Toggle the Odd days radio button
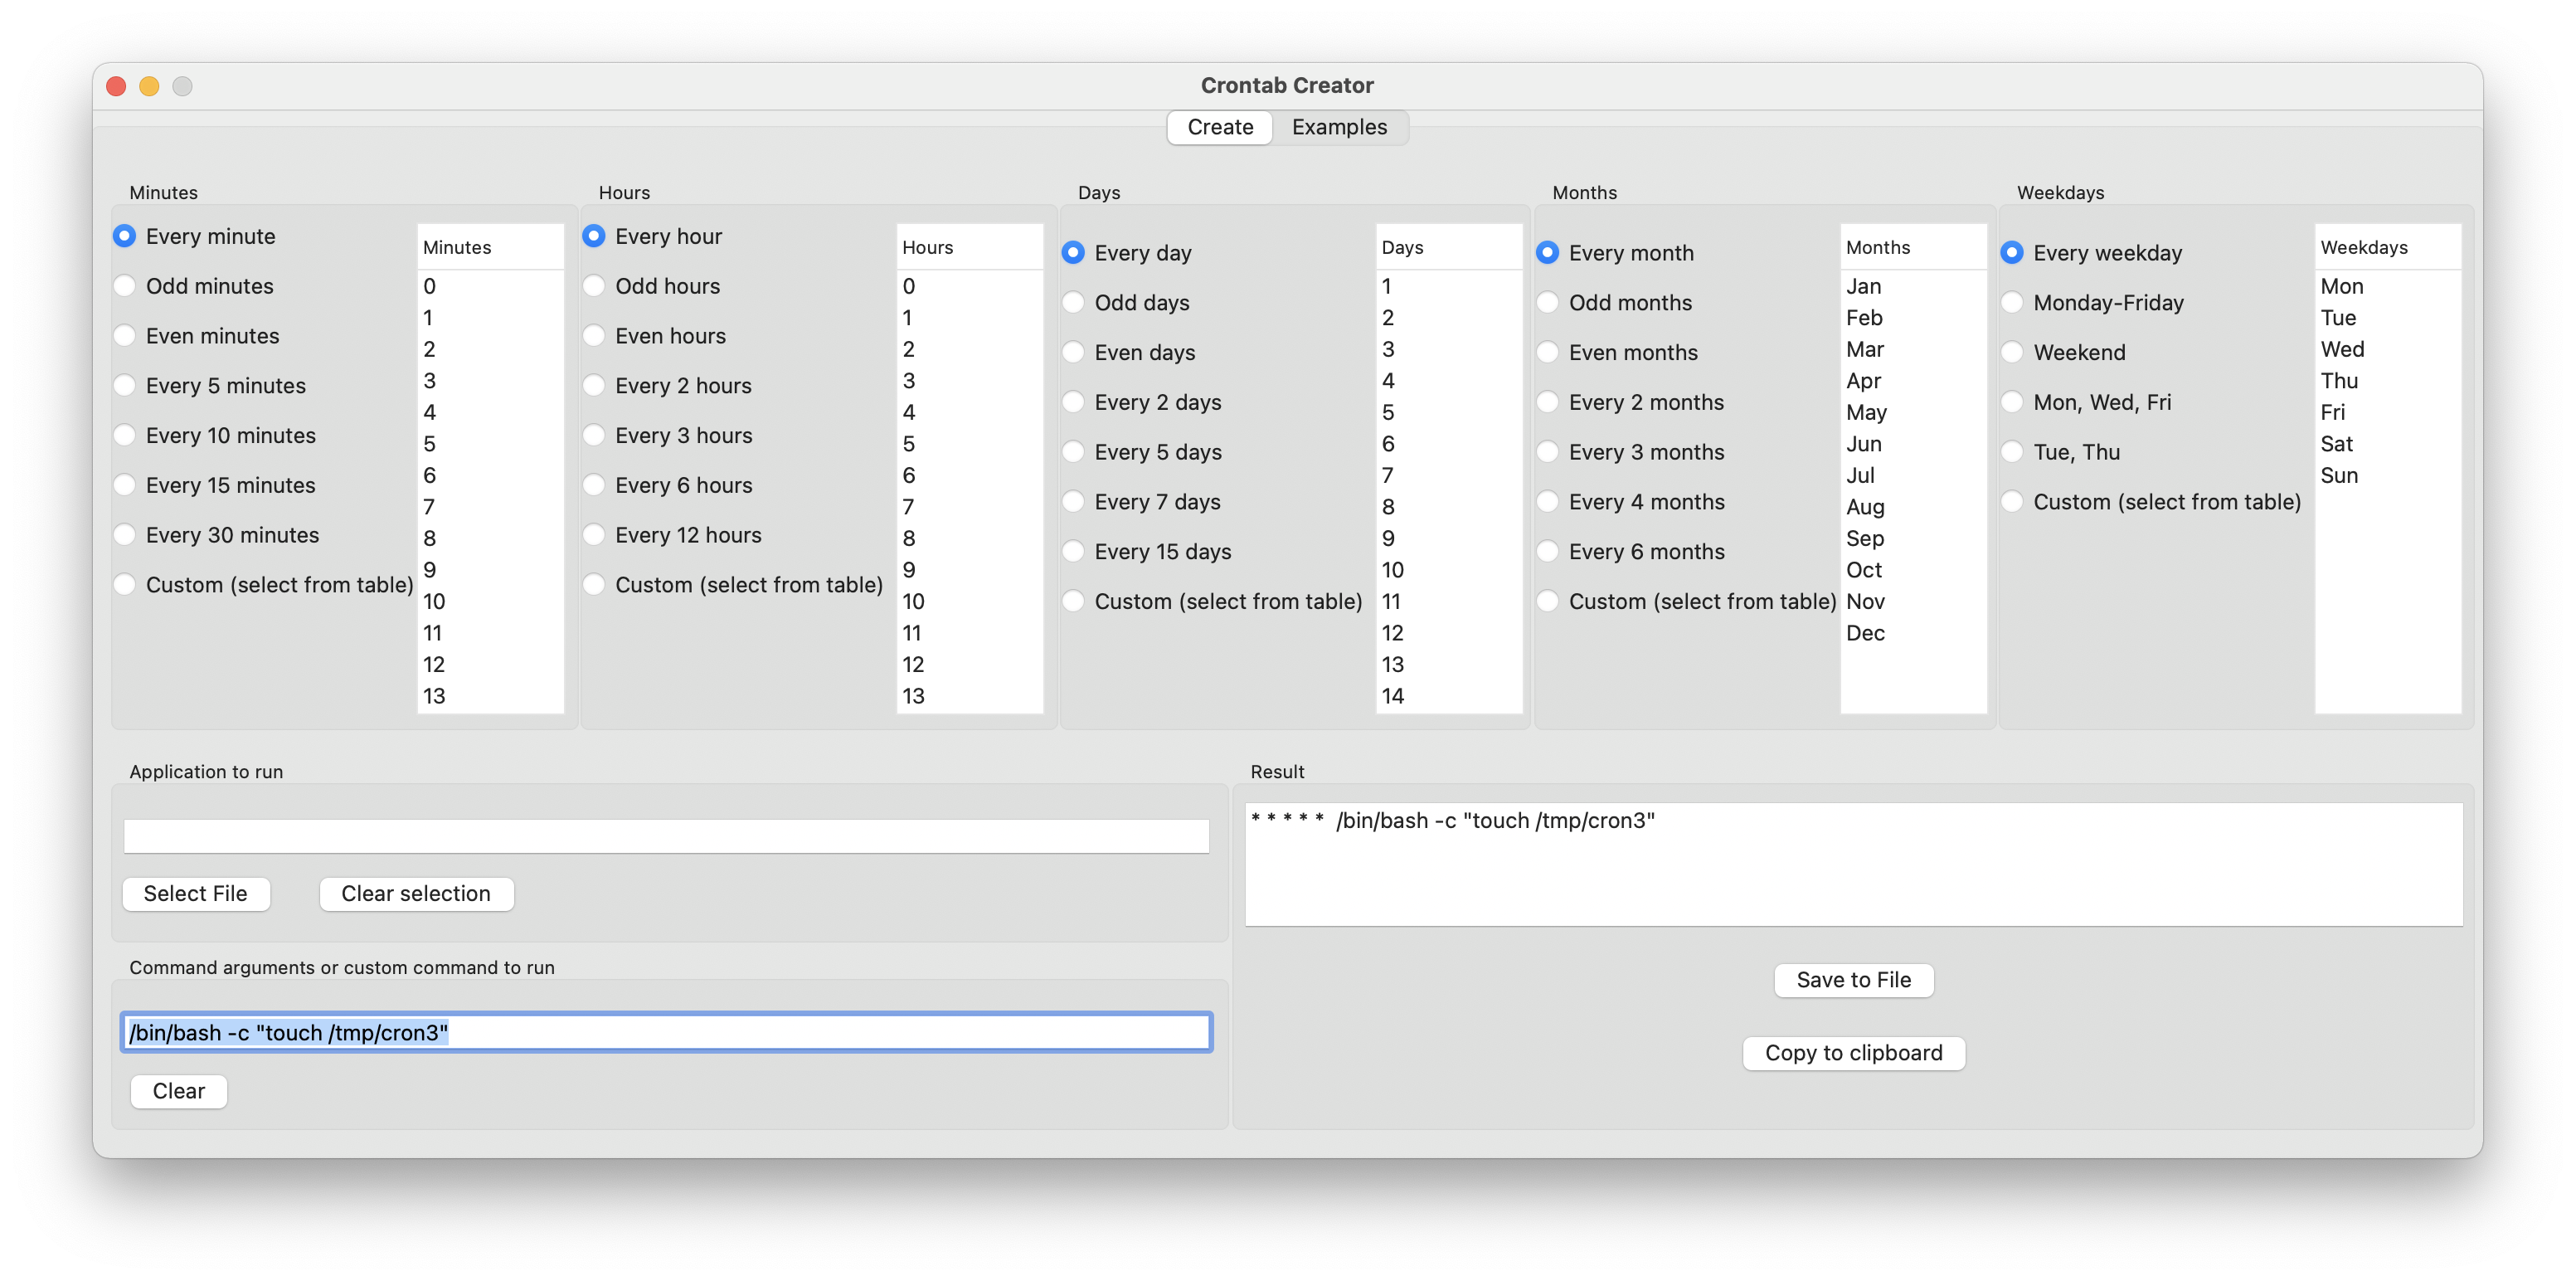 pos(1074,301)
